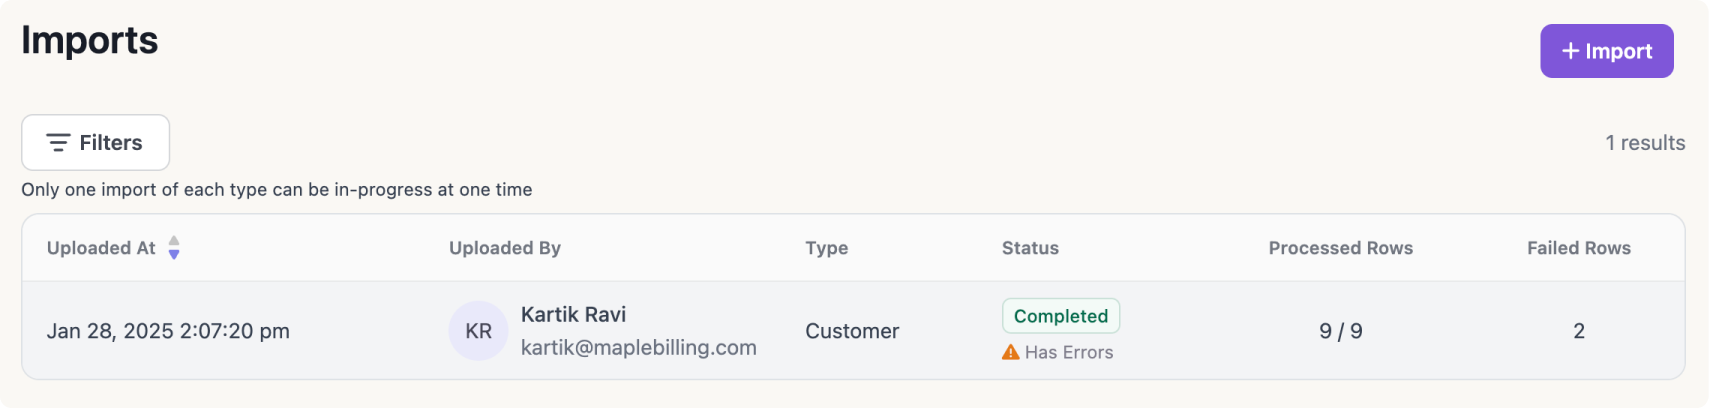Click the Failed Rows column header
Viewport: 1709px width, 408px height.
click(1578, 248)
